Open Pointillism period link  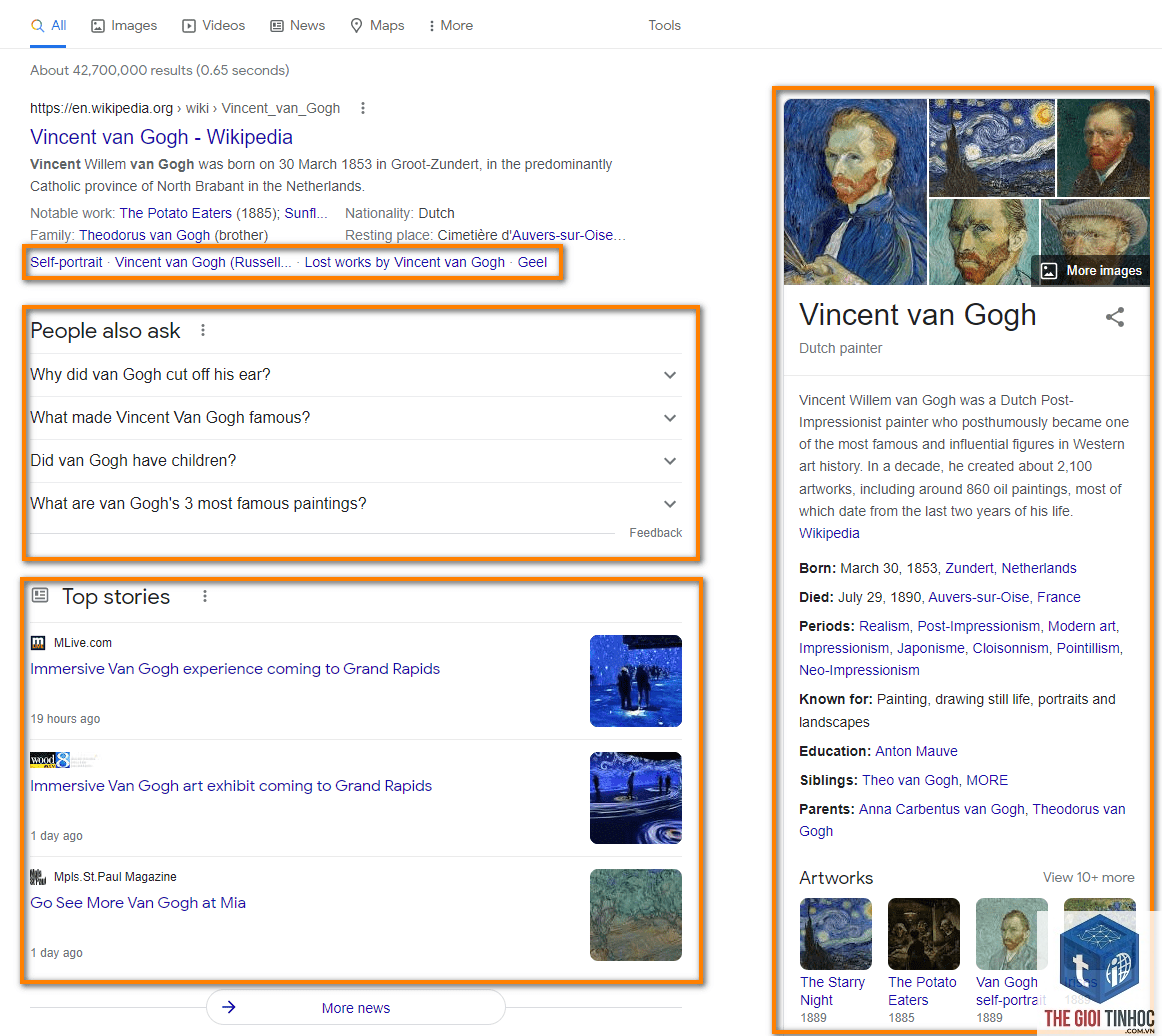pos(1088,648)
